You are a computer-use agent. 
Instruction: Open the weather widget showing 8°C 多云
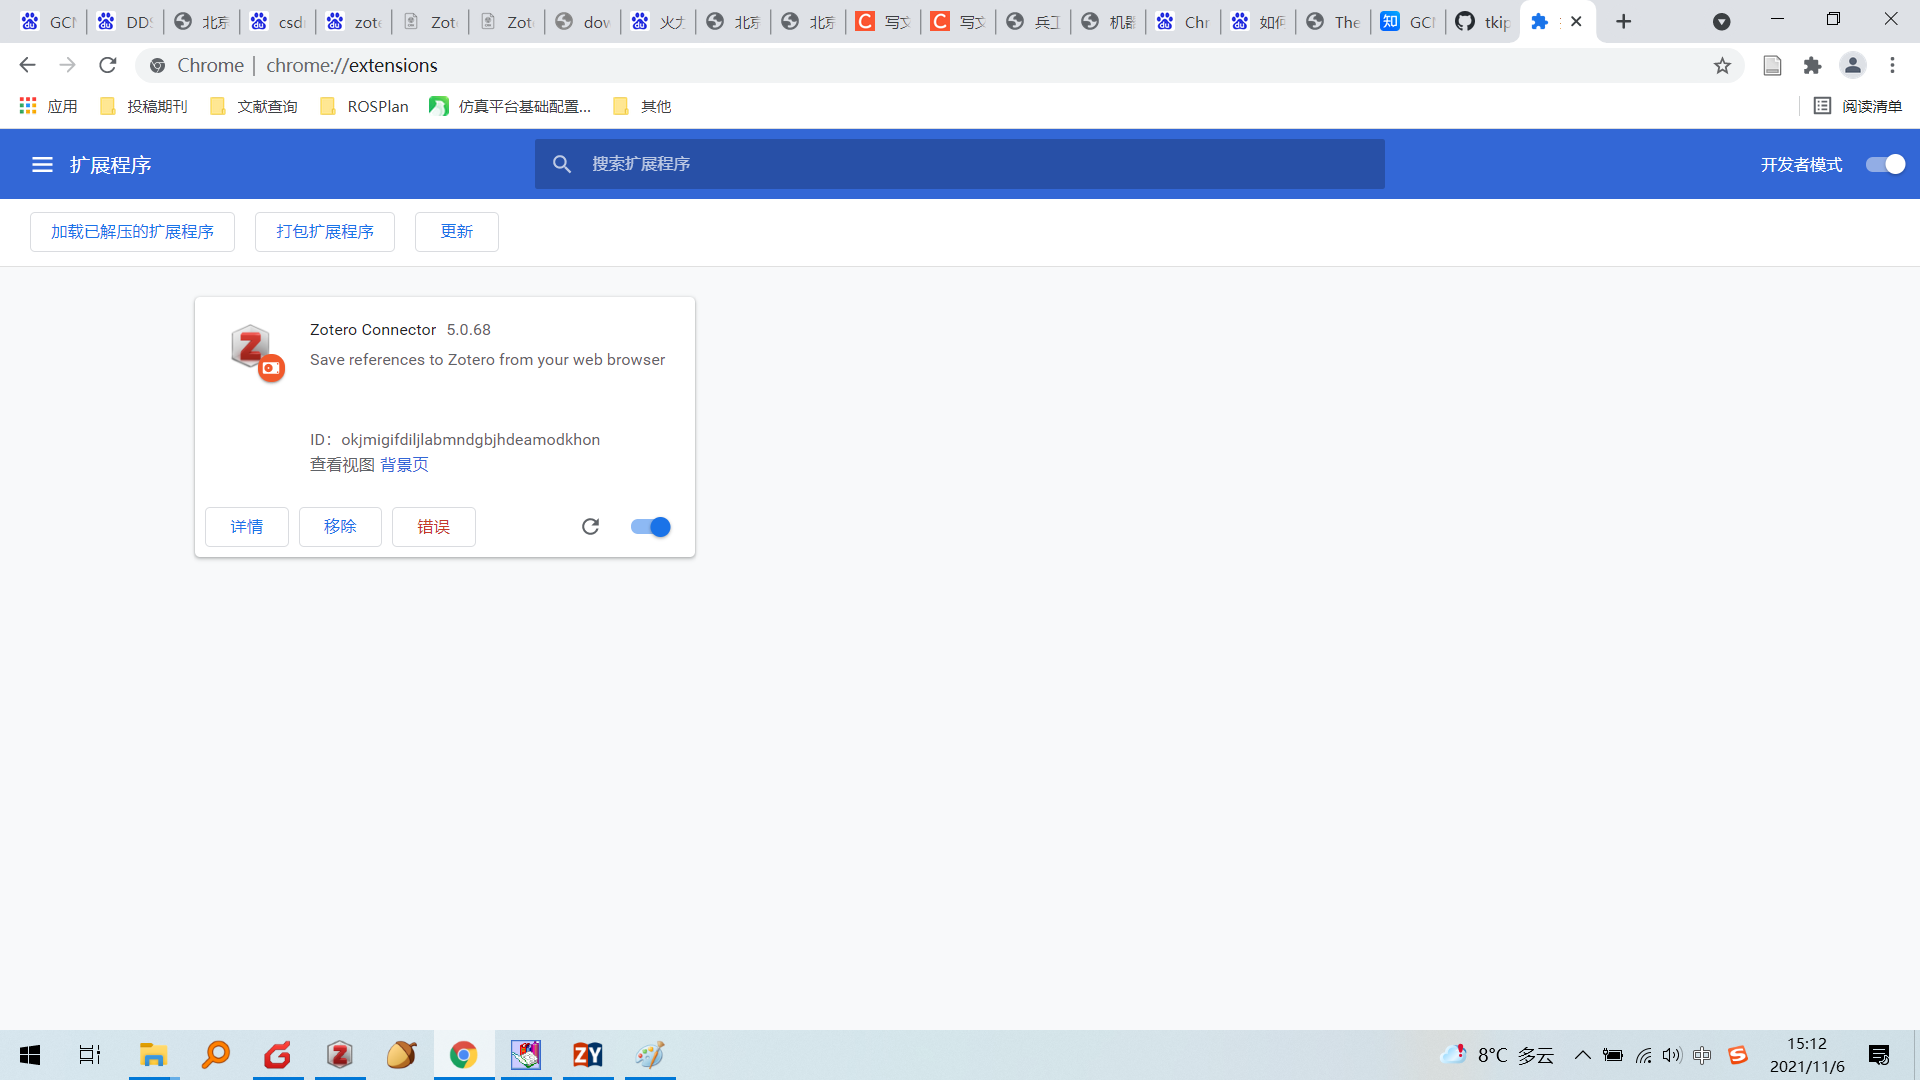click(1497, 1055)
